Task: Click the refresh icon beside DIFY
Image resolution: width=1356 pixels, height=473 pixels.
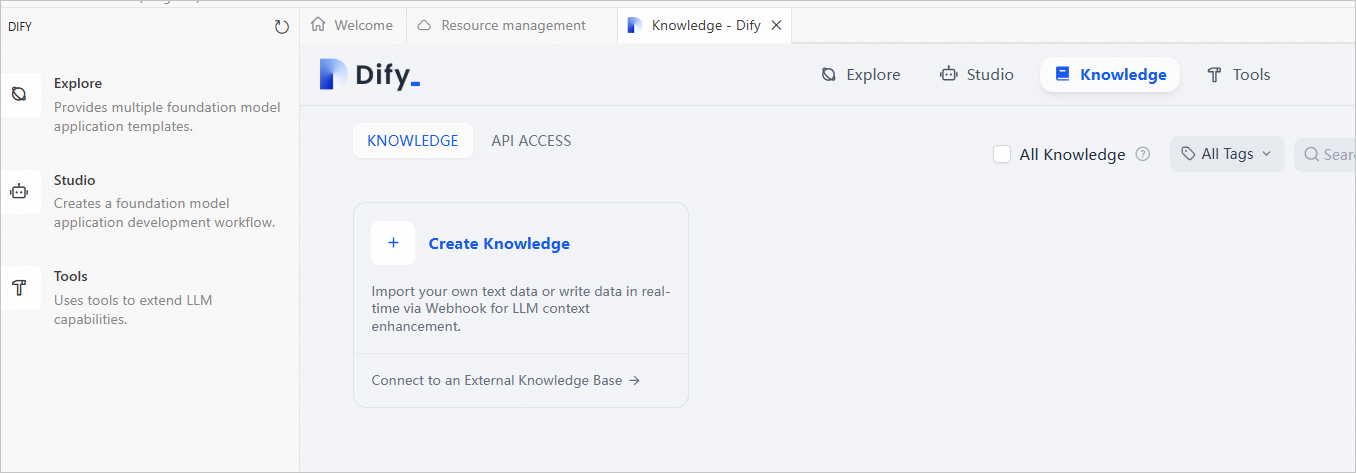Action: (x=282, y=27)
